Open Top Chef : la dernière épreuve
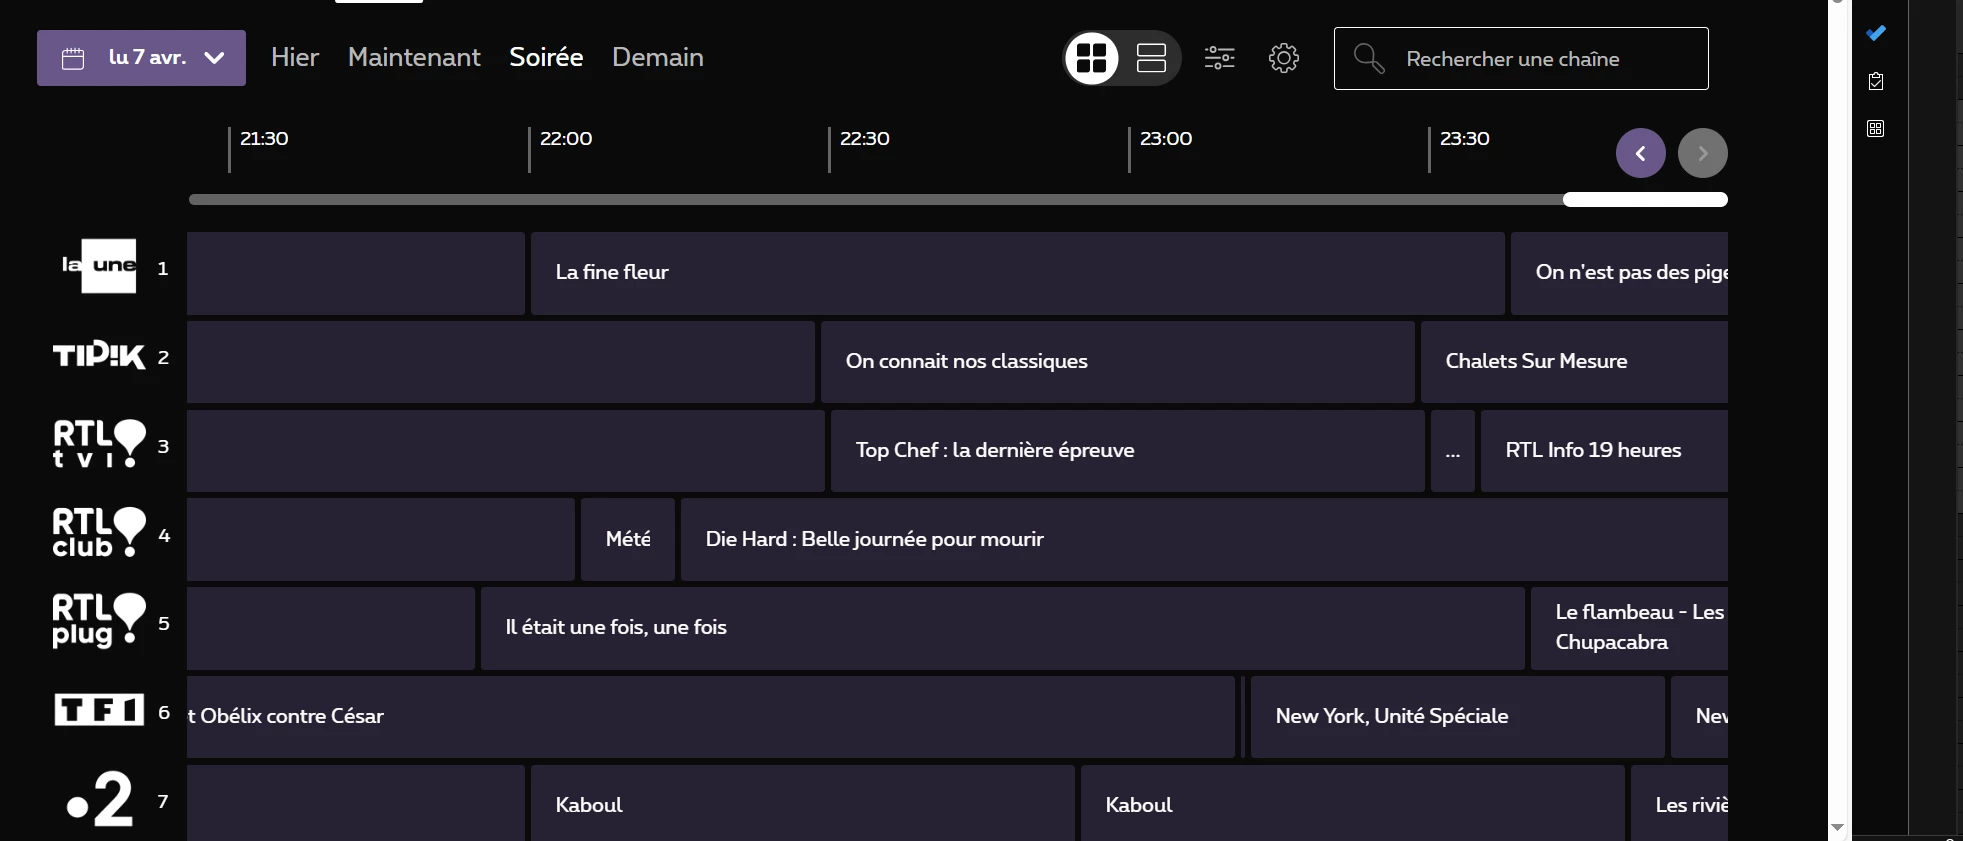Viewport: 1963px width, 841px height. (x=1126, y=451)
